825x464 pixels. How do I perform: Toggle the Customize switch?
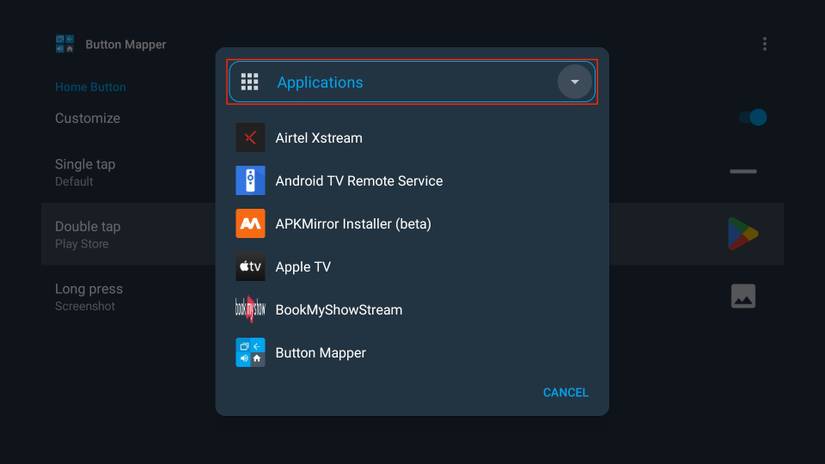click(753, 118)
